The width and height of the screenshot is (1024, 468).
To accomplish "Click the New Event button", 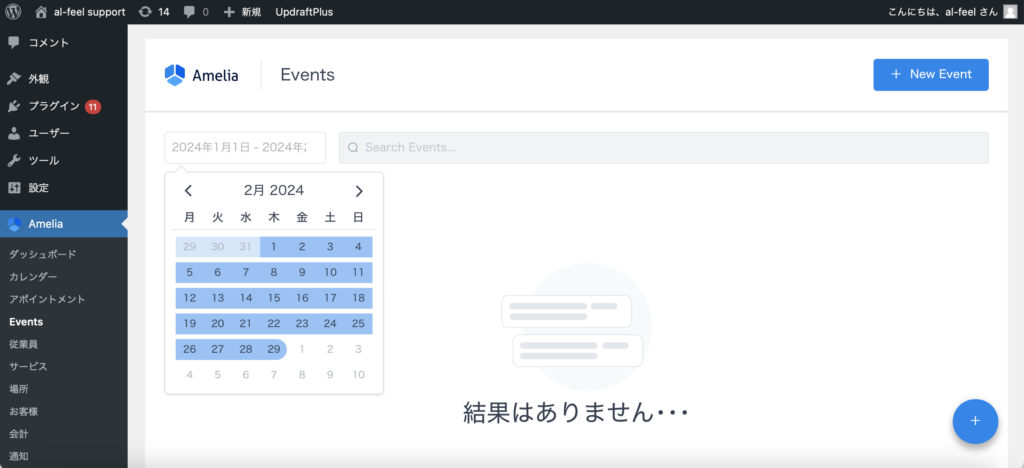I will tap(930, 75).
